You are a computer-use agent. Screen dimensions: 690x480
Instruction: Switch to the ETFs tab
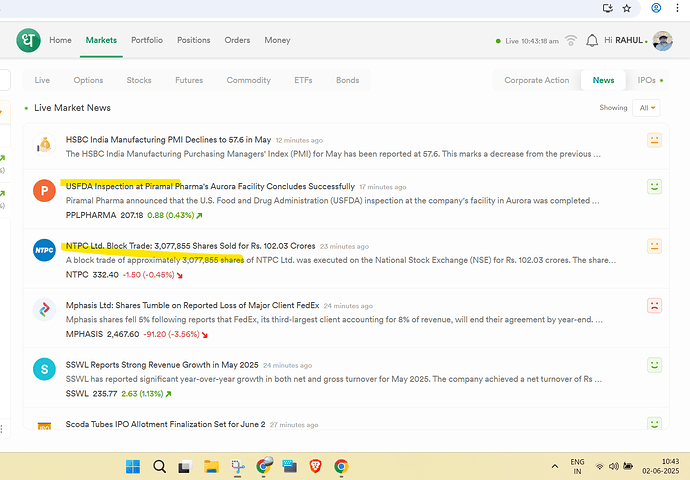[303, 80]
